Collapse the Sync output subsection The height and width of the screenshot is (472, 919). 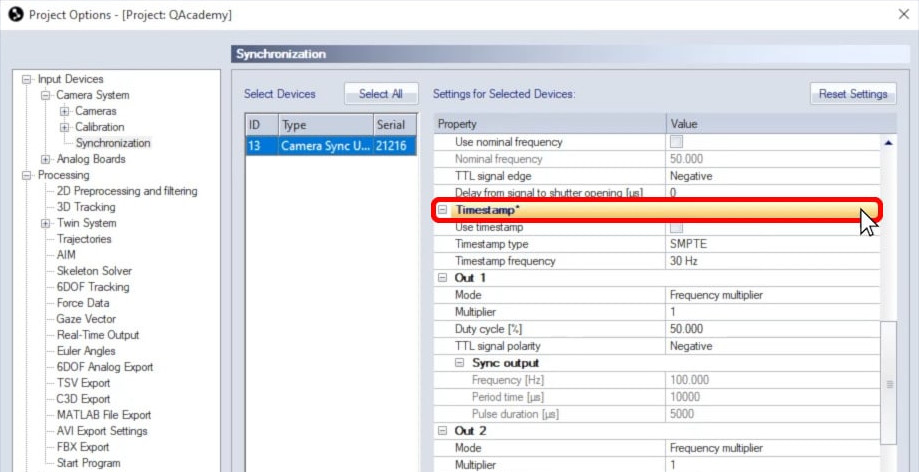[459, 363]
